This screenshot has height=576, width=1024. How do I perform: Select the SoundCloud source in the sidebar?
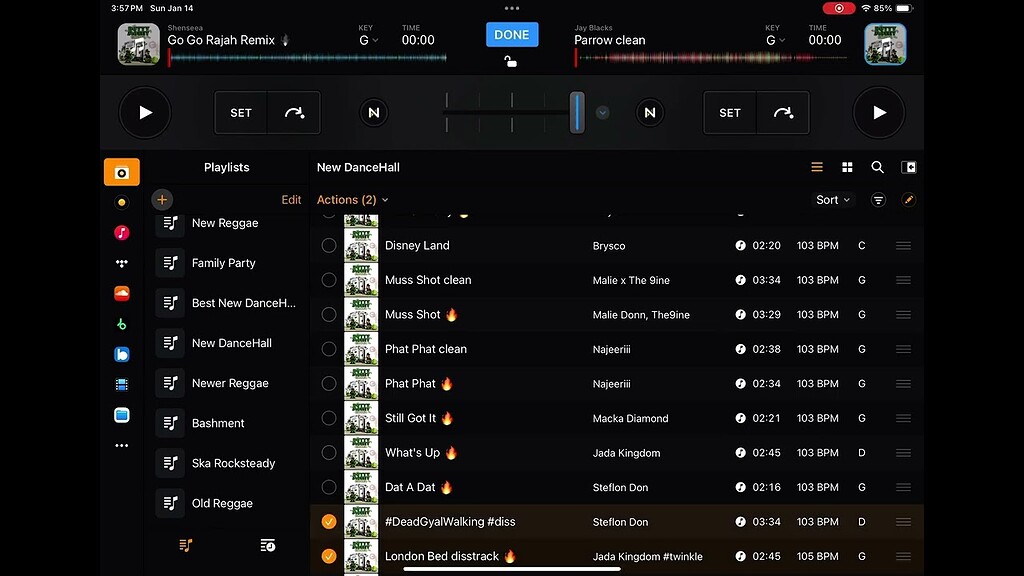coord(121,293)
